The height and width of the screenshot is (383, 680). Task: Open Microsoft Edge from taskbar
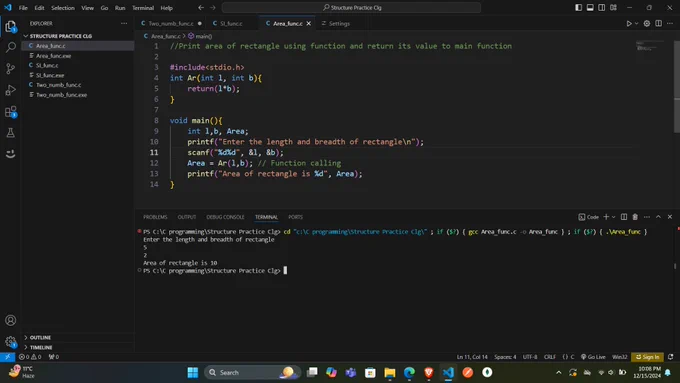click(x=409, y=372)
